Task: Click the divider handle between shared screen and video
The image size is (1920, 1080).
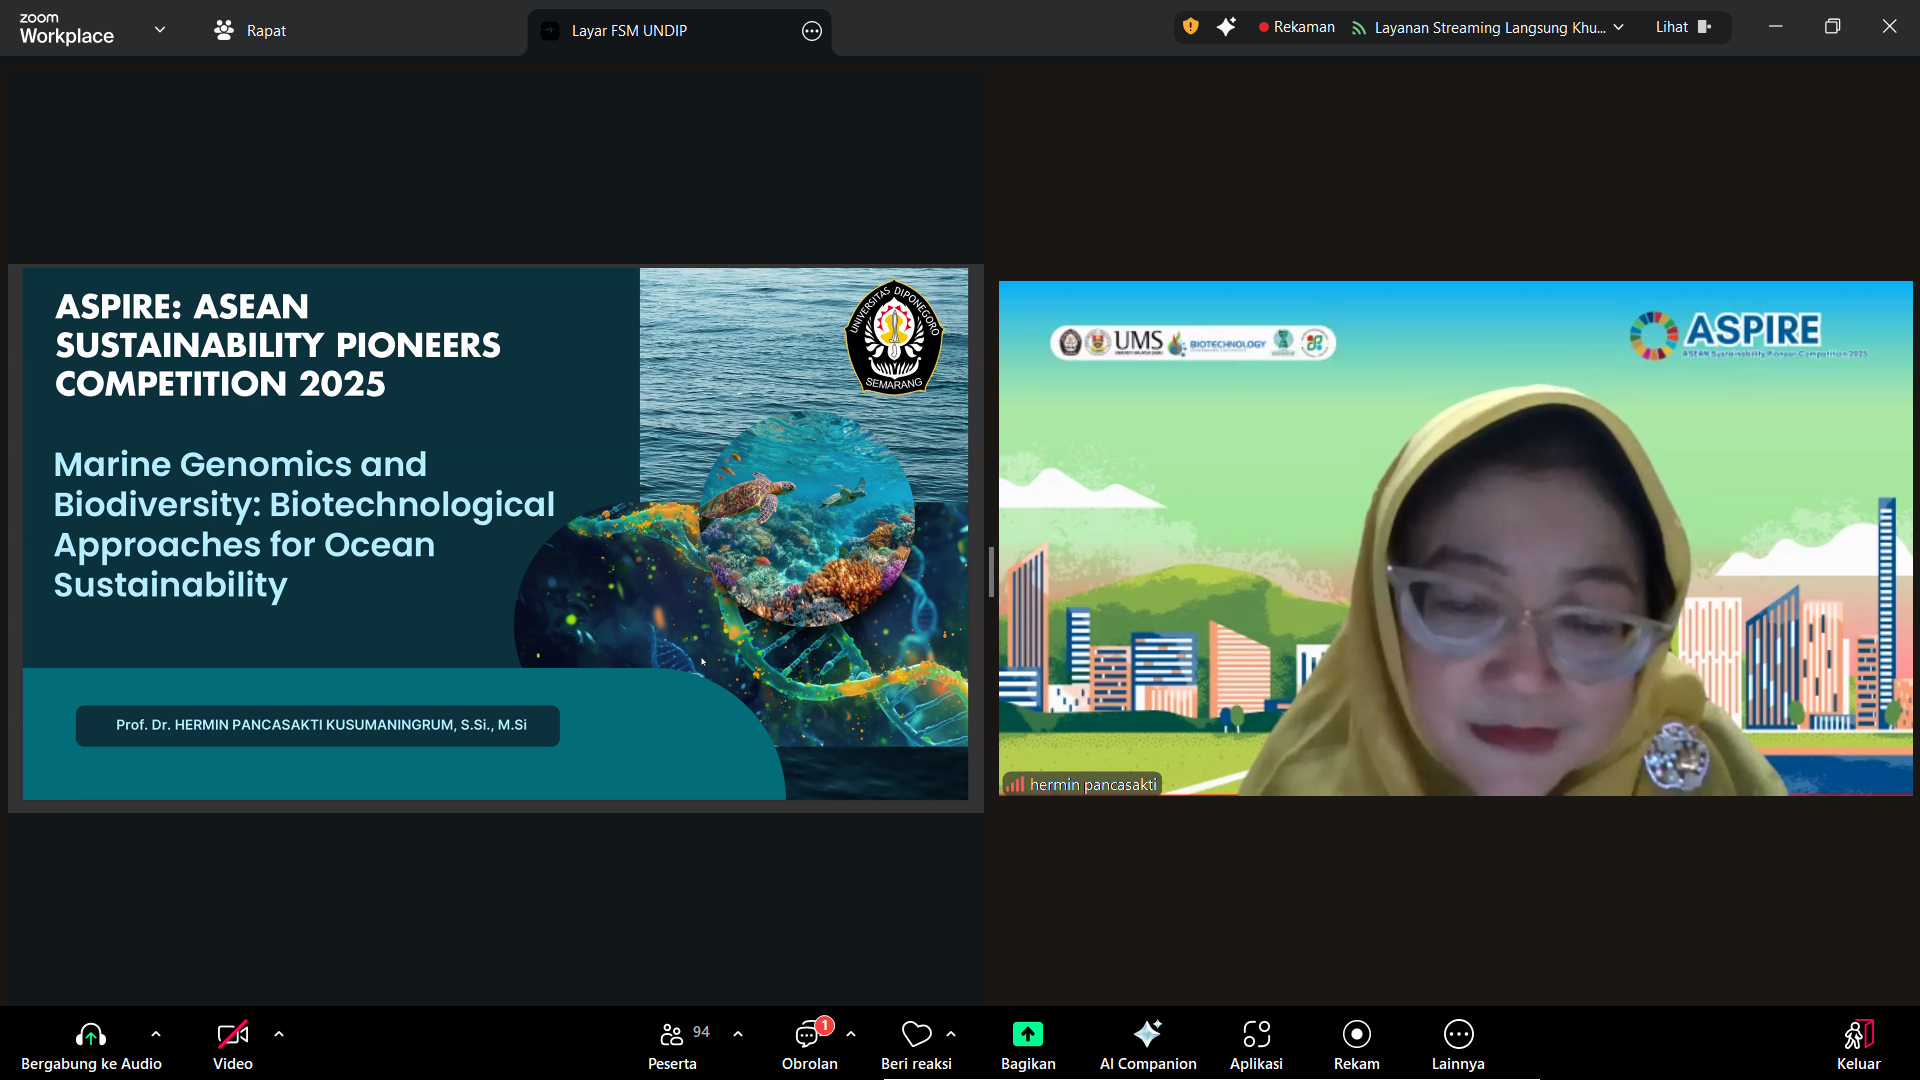Action: pyautogui.click(x=991, y=572)
